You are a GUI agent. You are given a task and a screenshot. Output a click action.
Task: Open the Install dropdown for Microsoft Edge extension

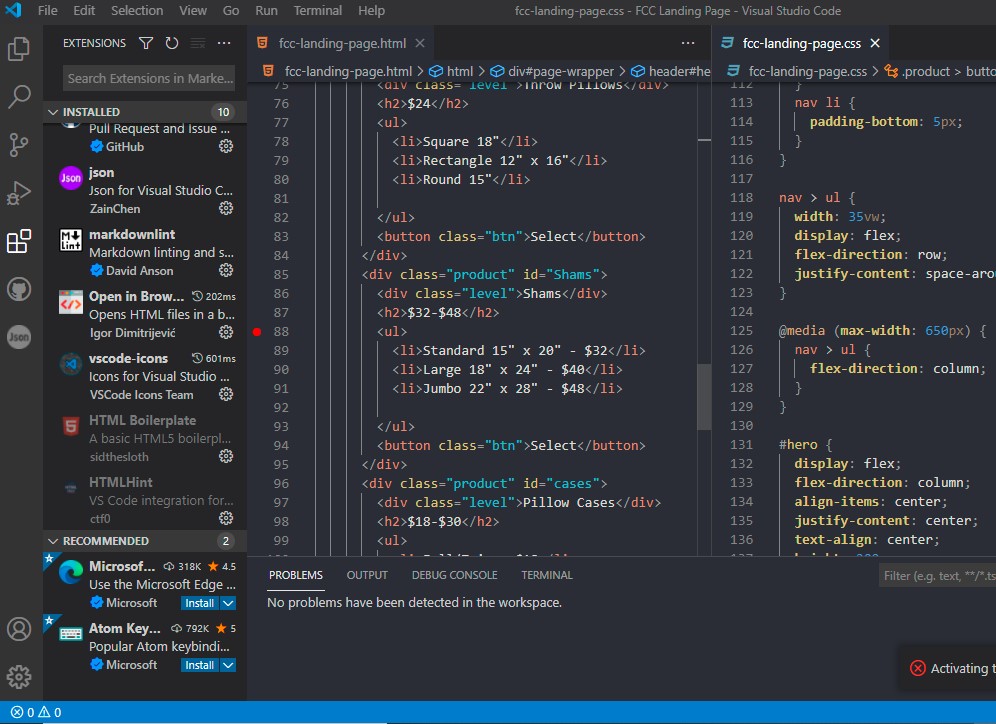tap(227, 602)
